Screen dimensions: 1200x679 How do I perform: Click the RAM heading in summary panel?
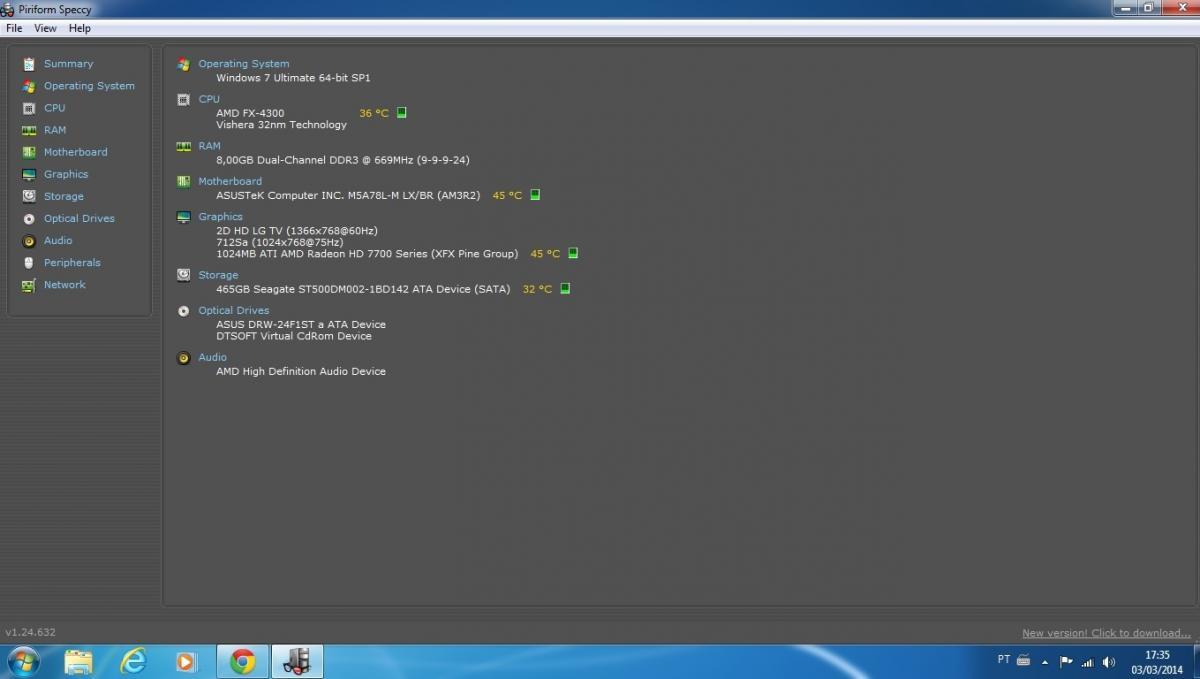(209, 146)
